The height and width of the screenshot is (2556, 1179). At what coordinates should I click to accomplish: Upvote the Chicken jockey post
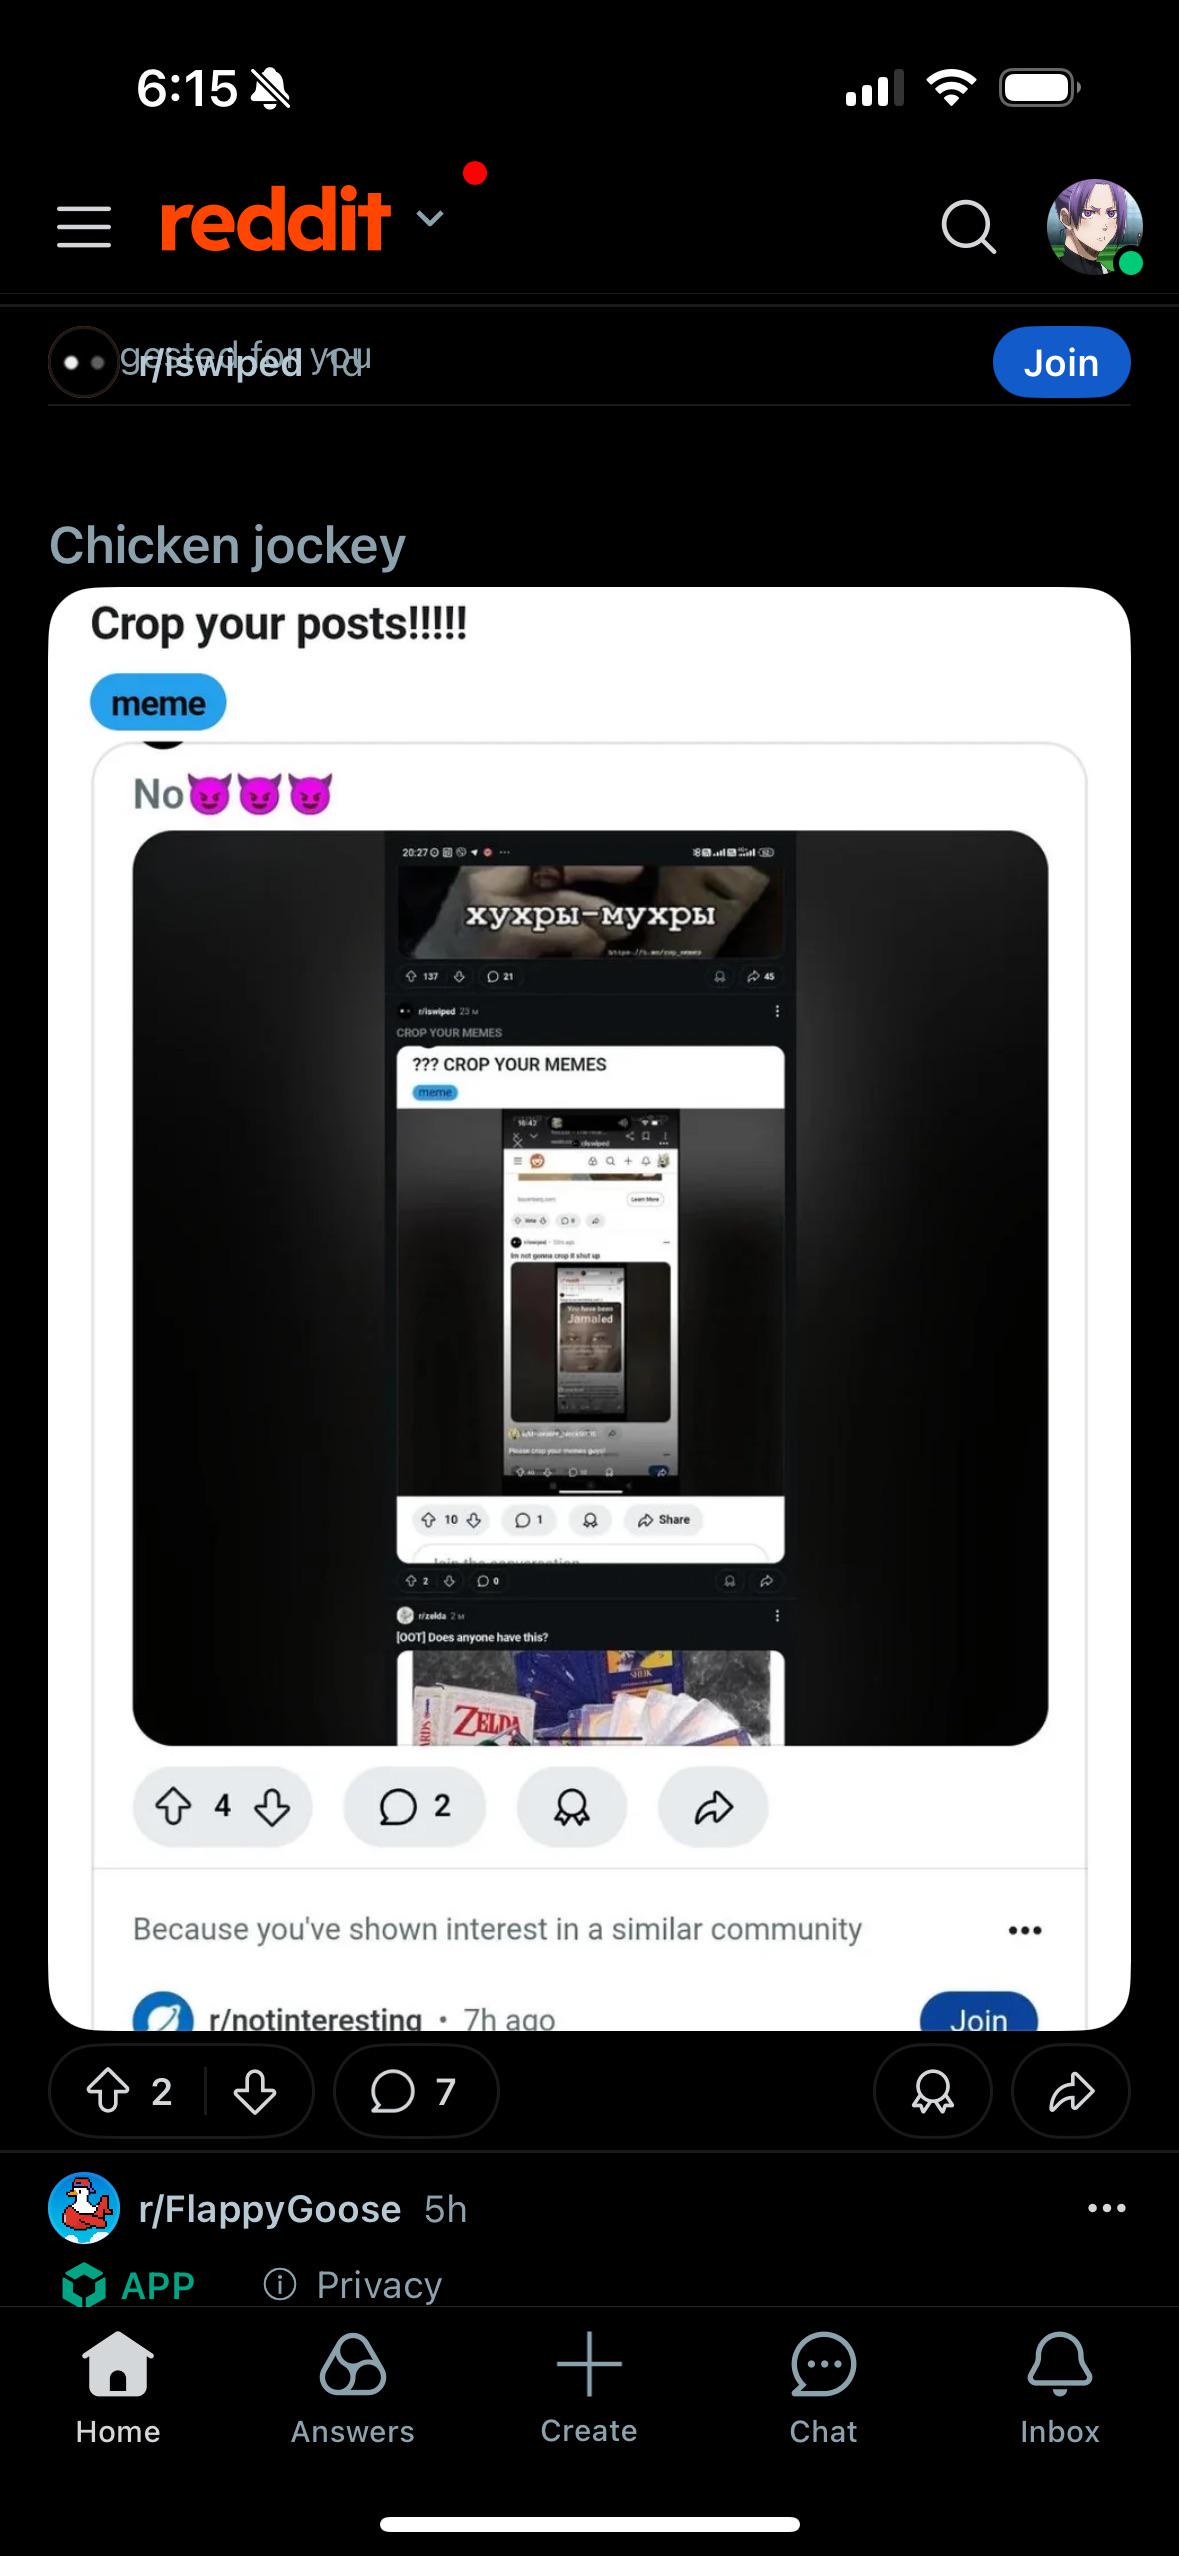pos(108,2091)
